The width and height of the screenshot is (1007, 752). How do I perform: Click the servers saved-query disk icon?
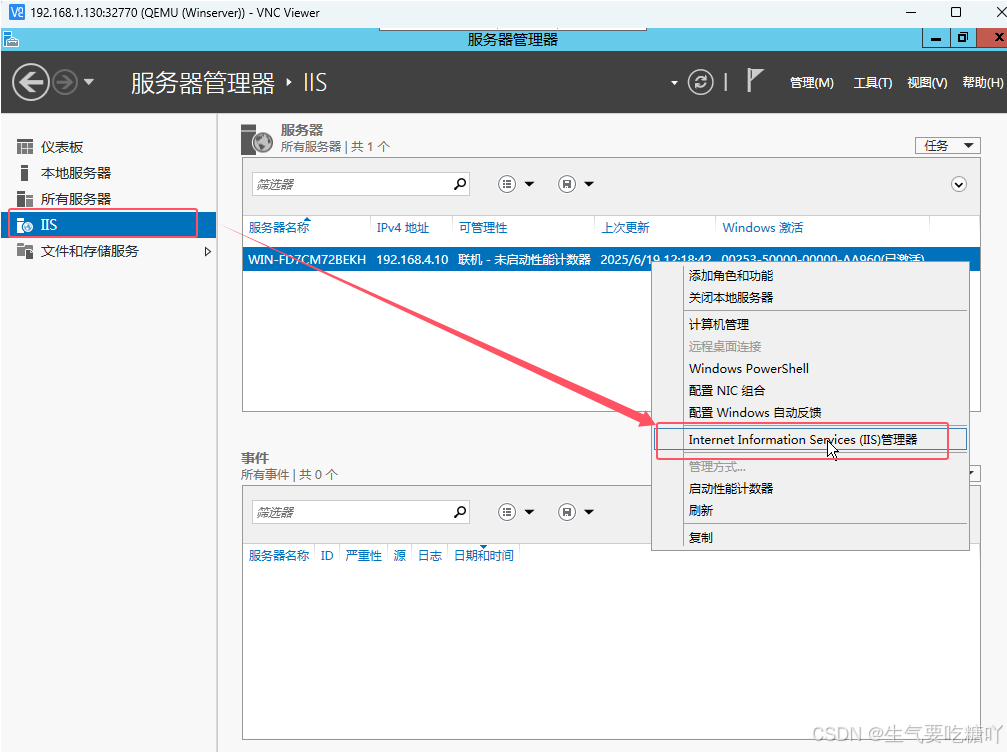(566, 184)
